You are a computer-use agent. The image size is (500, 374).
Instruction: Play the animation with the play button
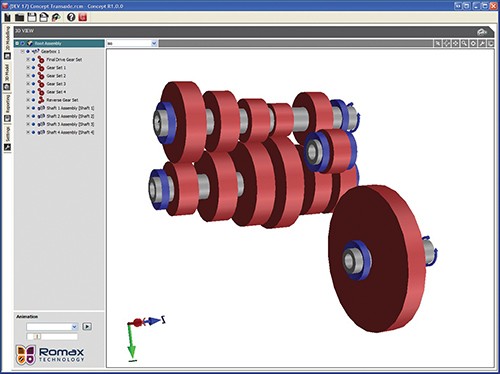(87, 326)
